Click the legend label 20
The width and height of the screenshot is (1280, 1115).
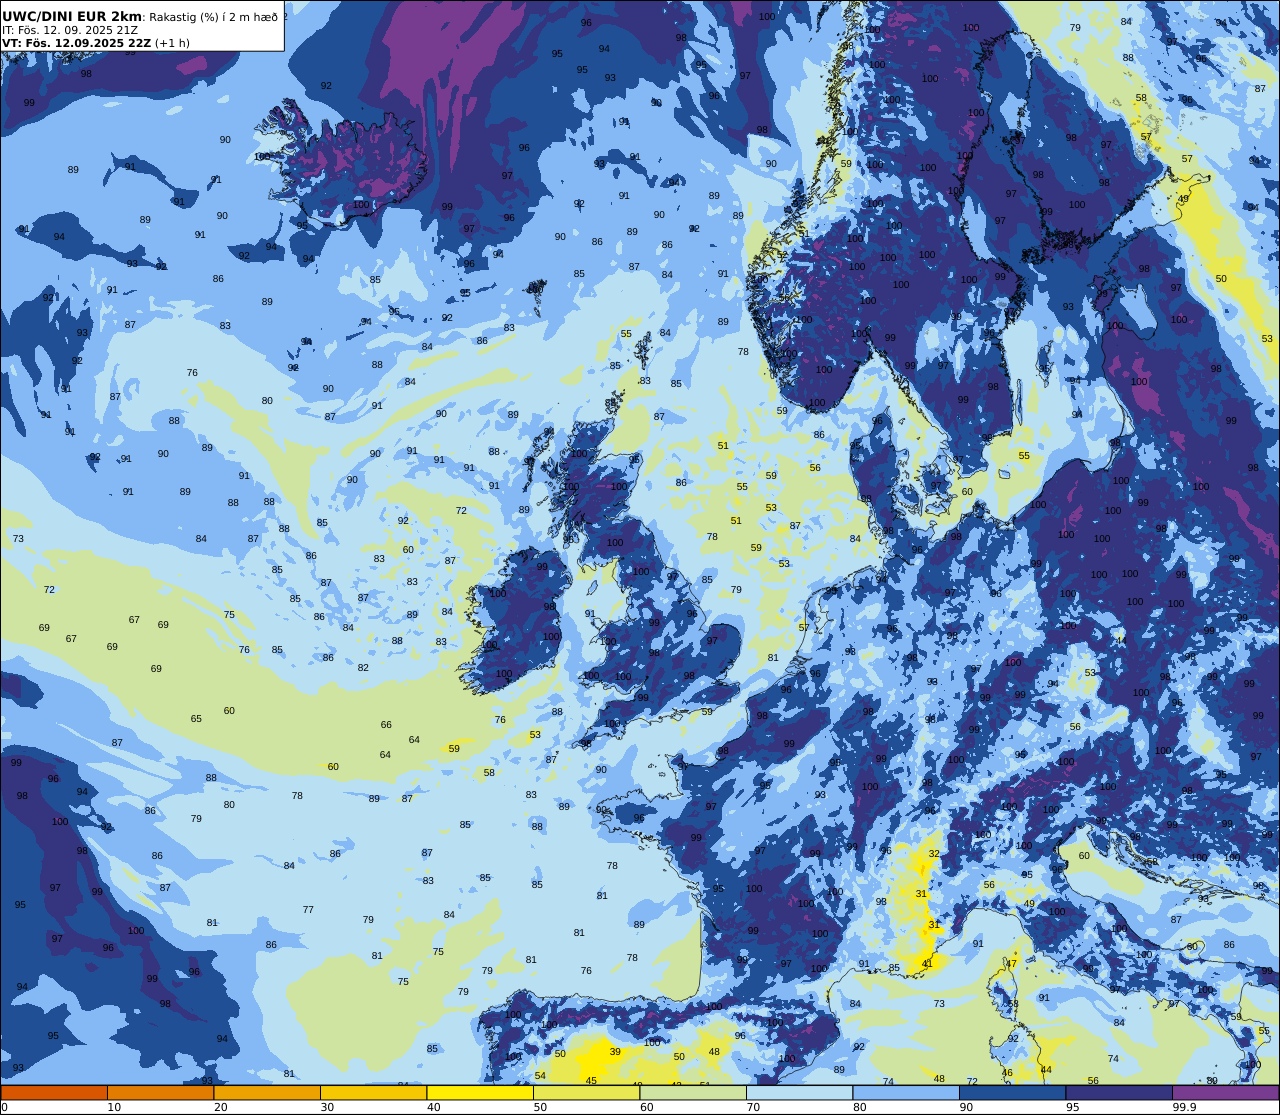pos(220,1107)
